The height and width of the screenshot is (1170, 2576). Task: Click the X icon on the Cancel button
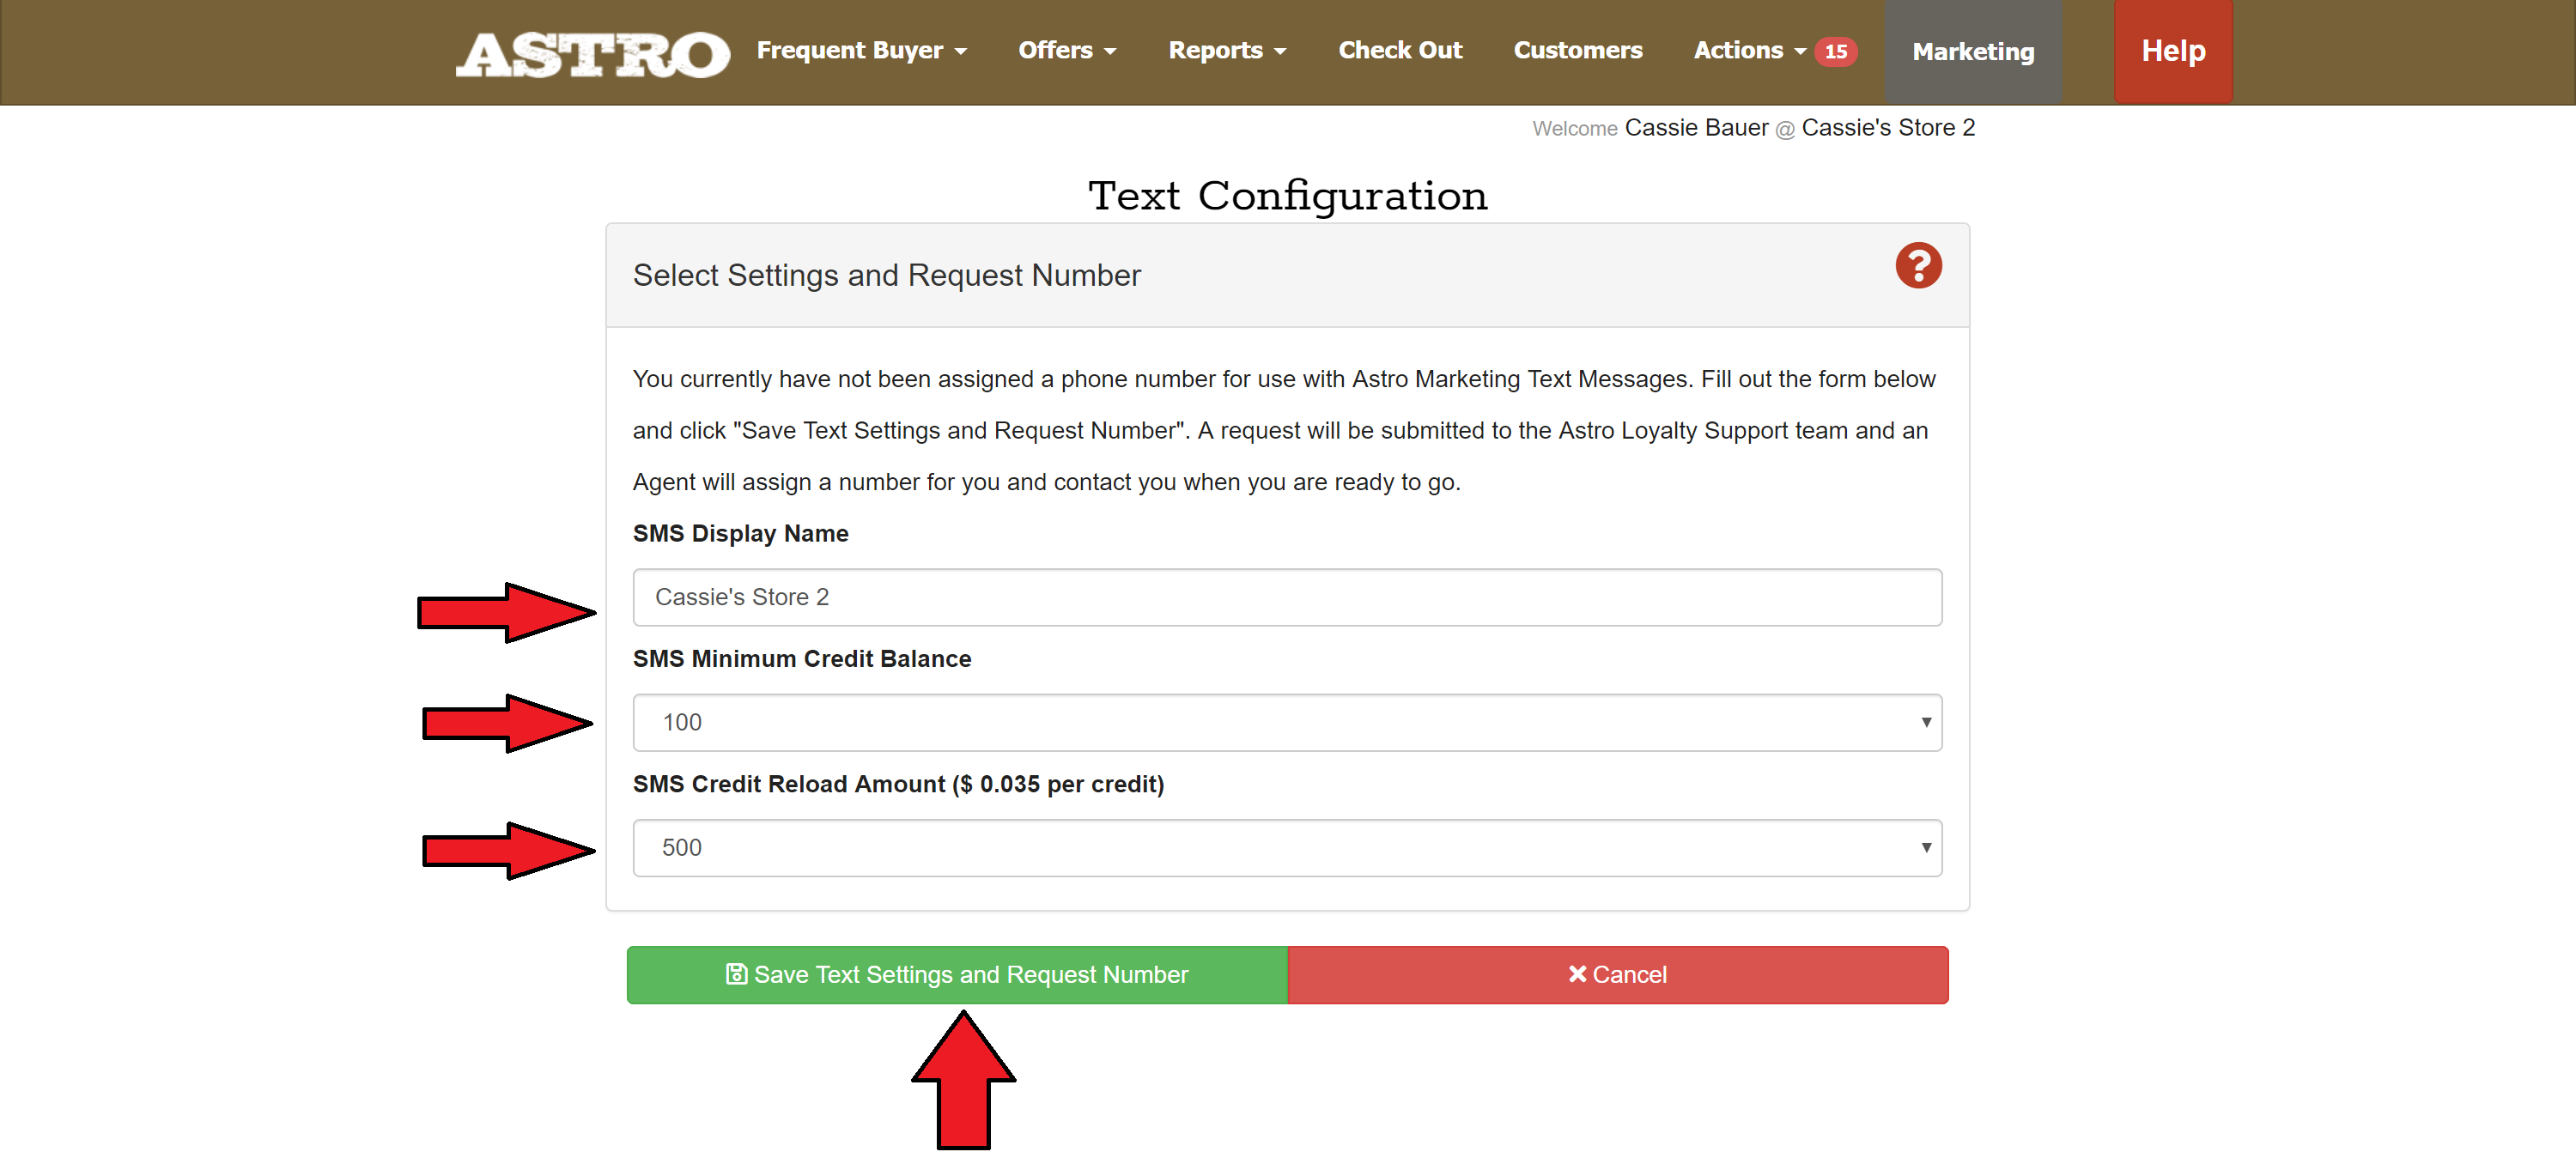click(x=1577, y=974)
